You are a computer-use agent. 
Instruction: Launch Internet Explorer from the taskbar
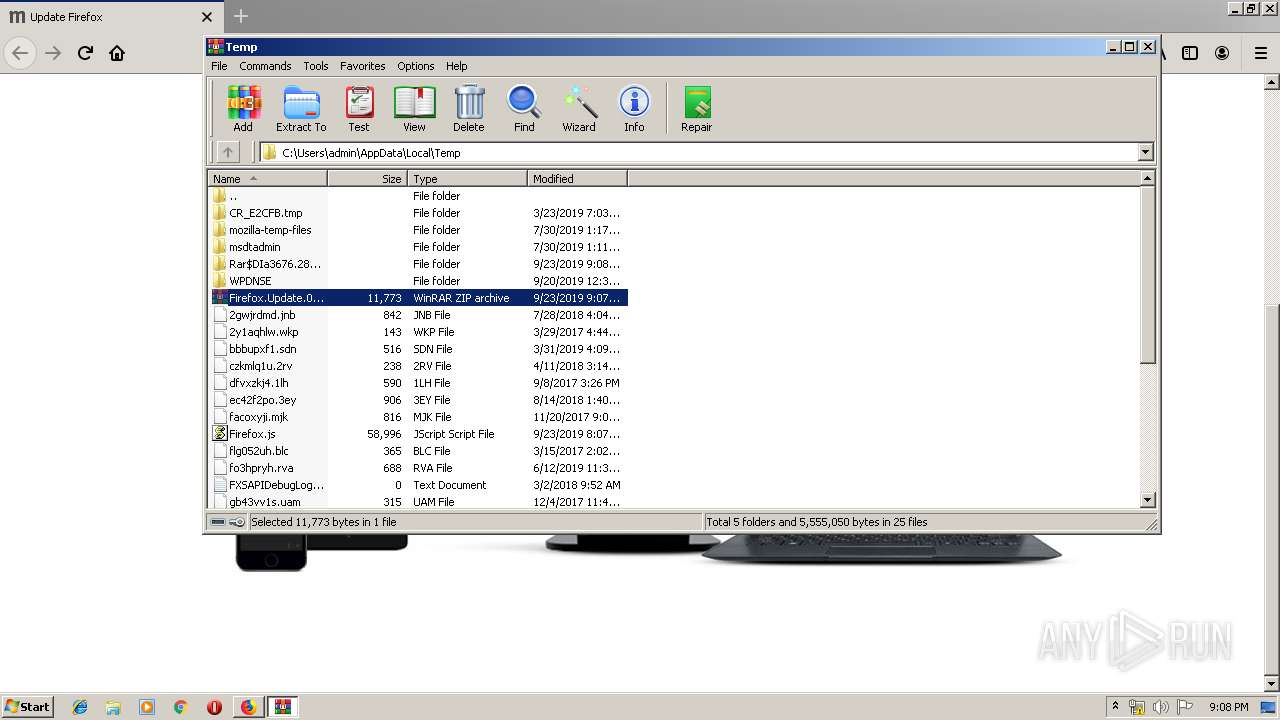[80, 707]
